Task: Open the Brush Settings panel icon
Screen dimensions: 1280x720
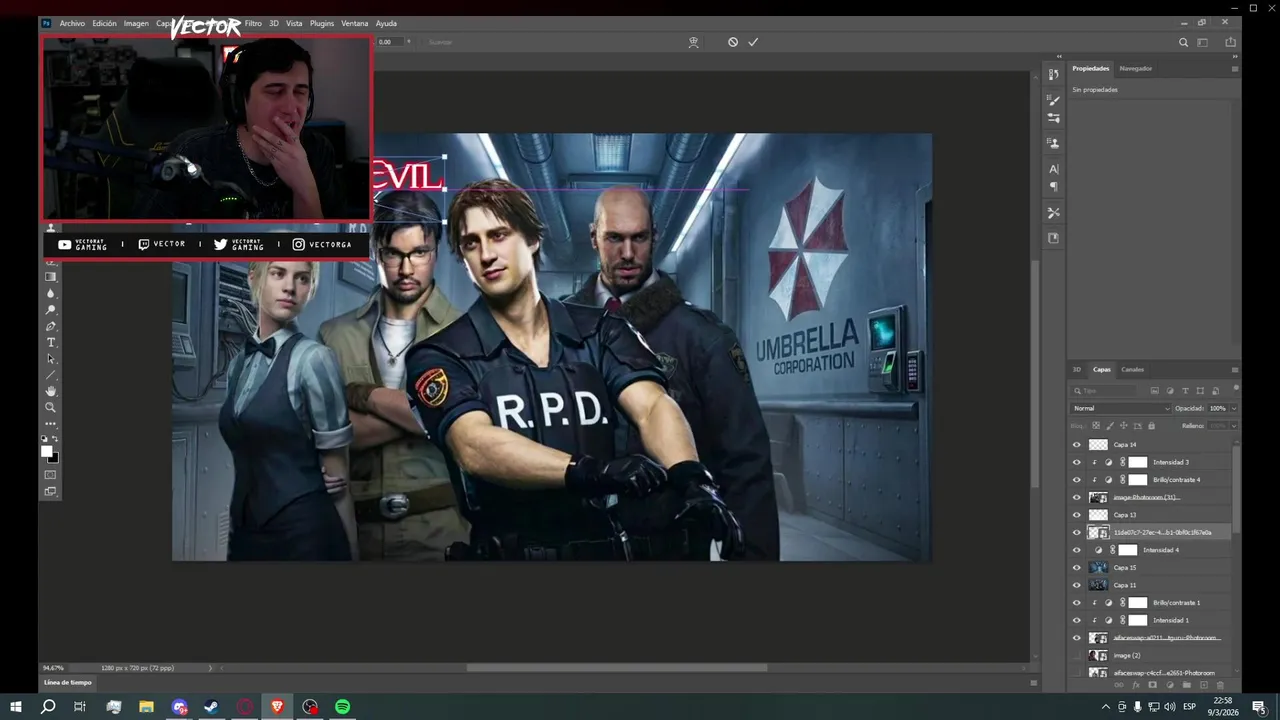Action: 1053,118
